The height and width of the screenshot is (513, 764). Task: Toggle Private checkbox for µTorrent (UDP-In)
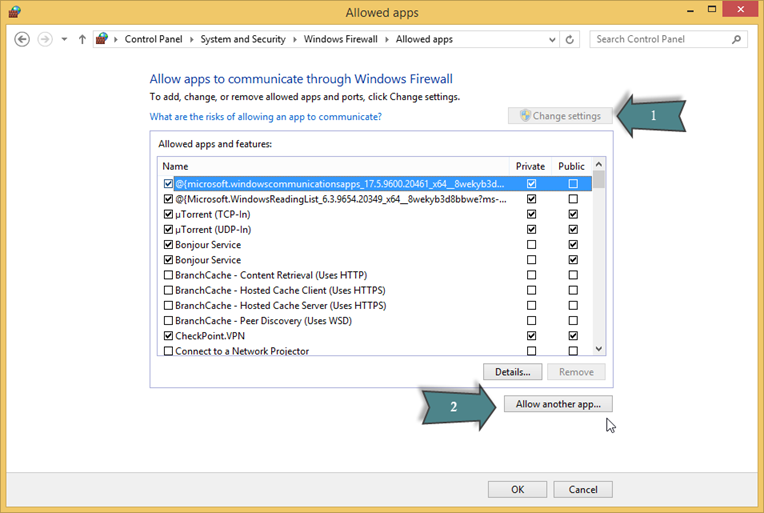pos(531,229)
